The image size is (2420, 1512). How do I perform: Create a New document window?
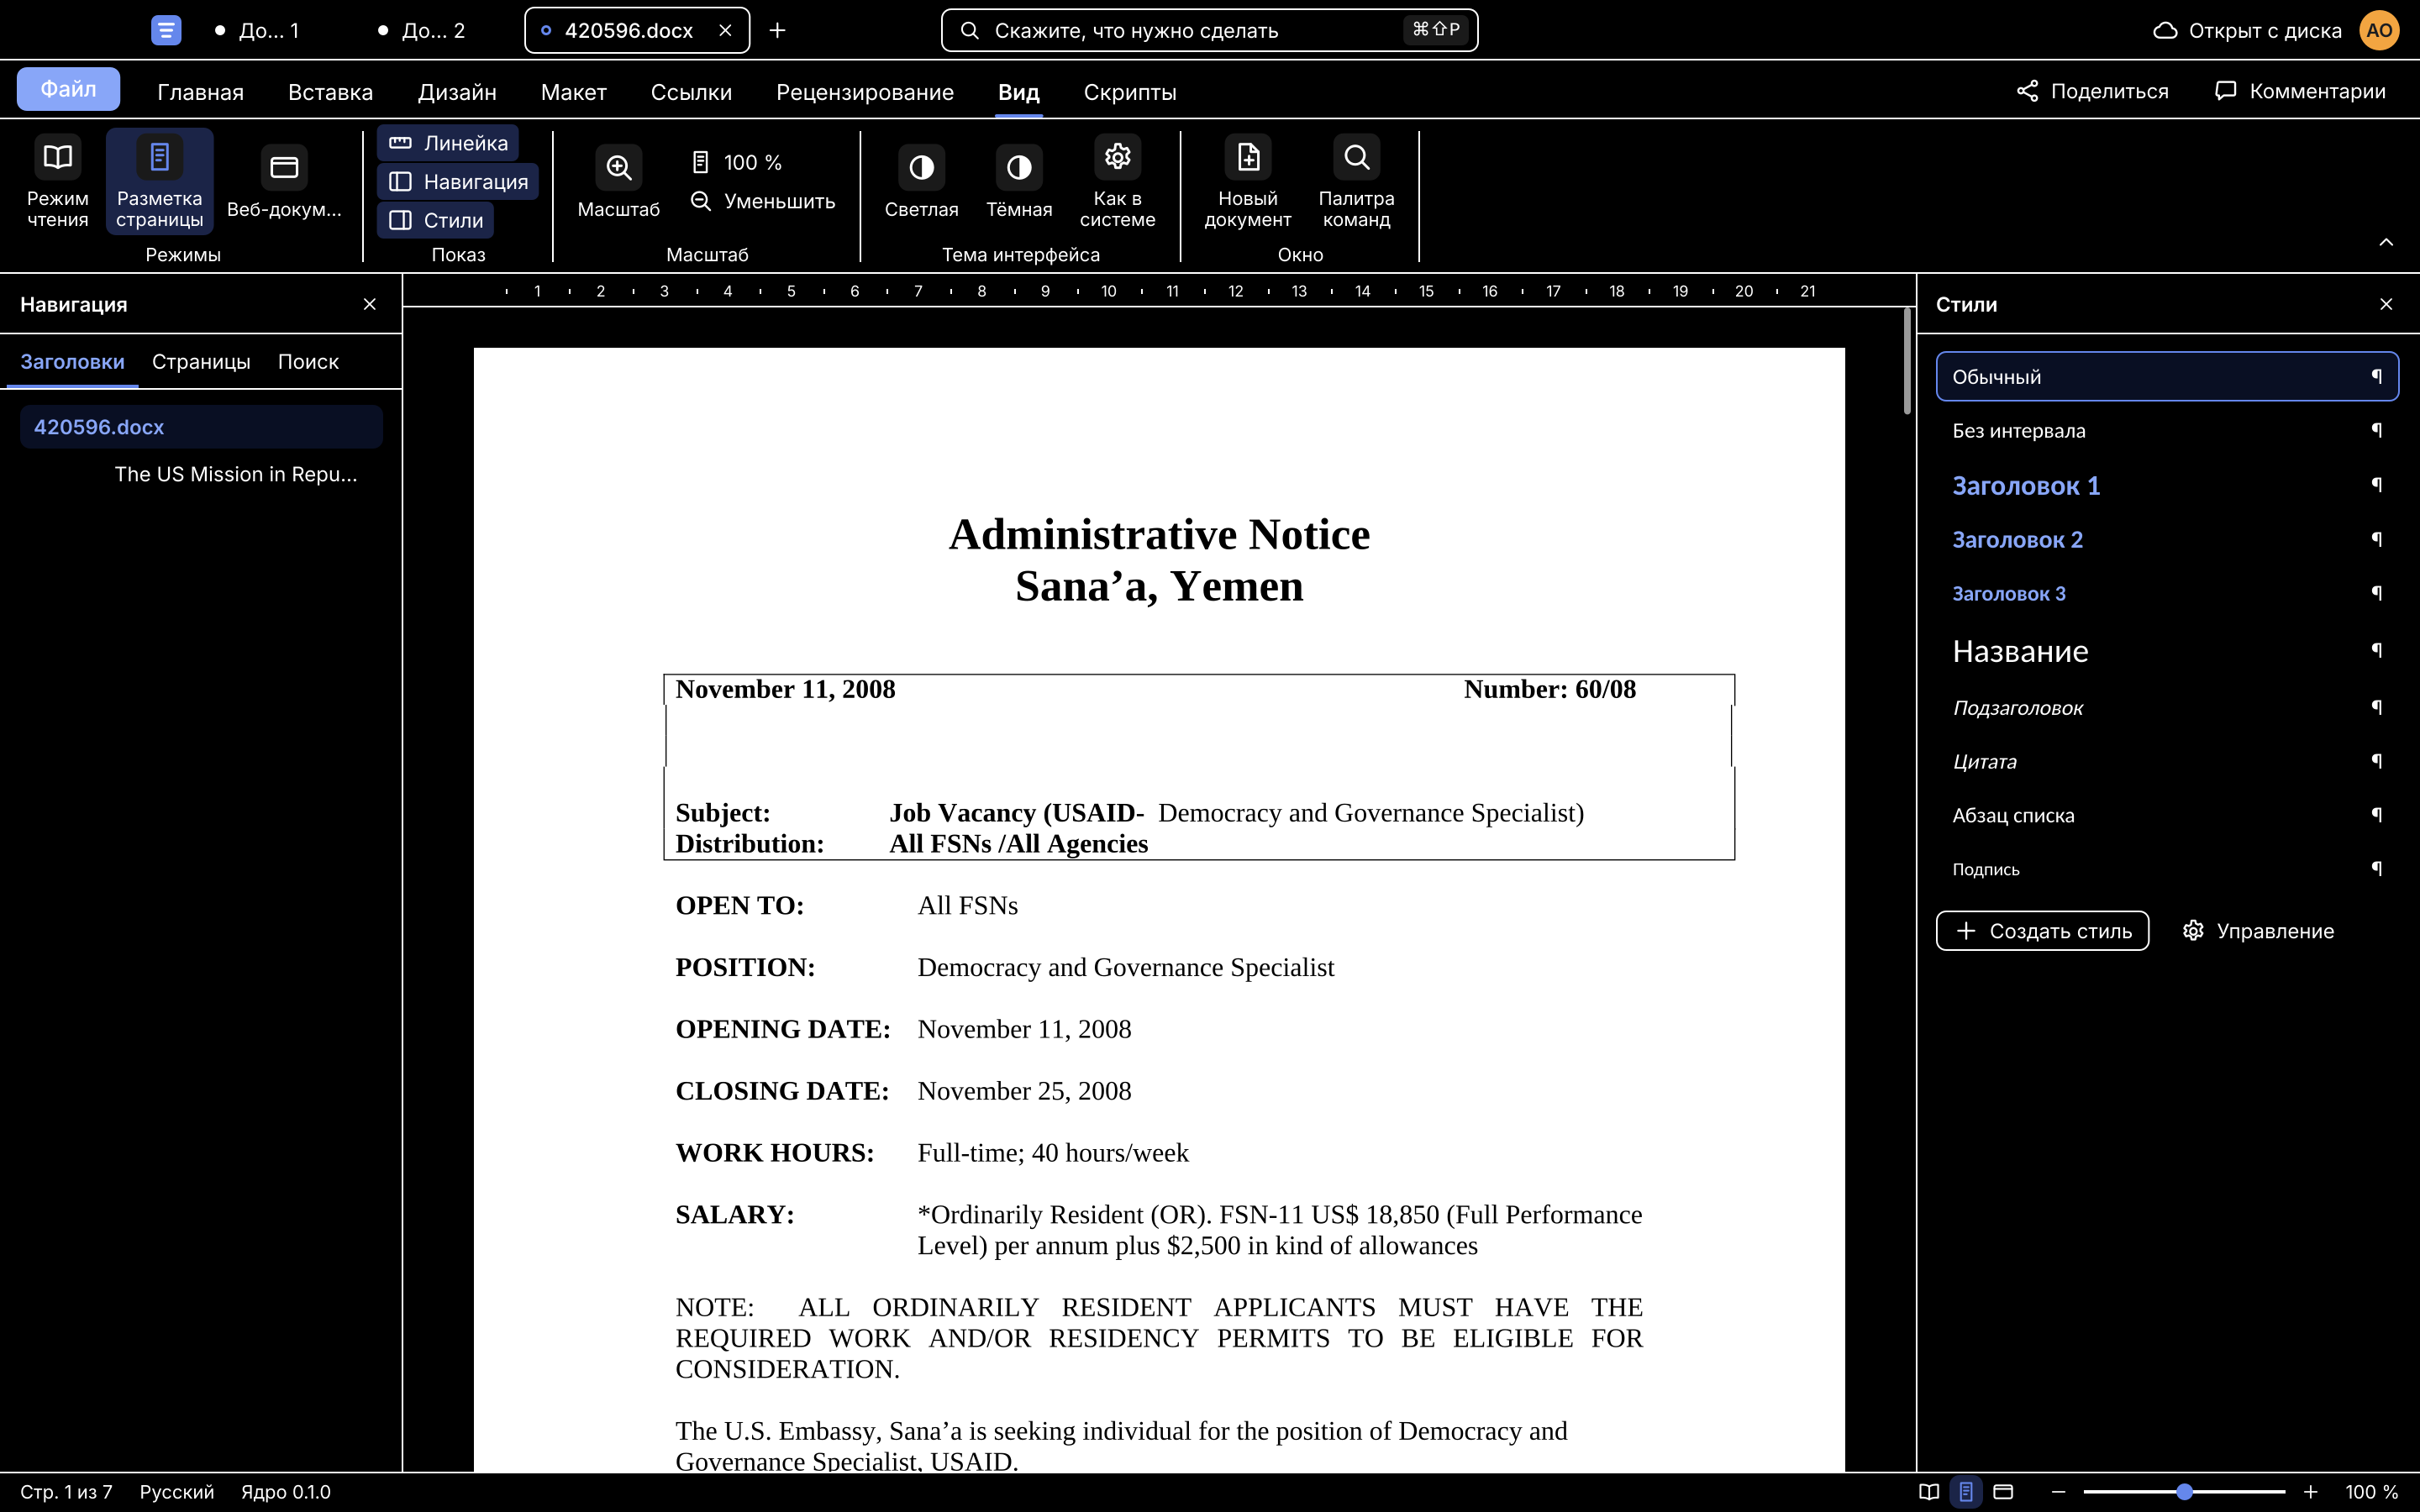[x=1247, y=181]
